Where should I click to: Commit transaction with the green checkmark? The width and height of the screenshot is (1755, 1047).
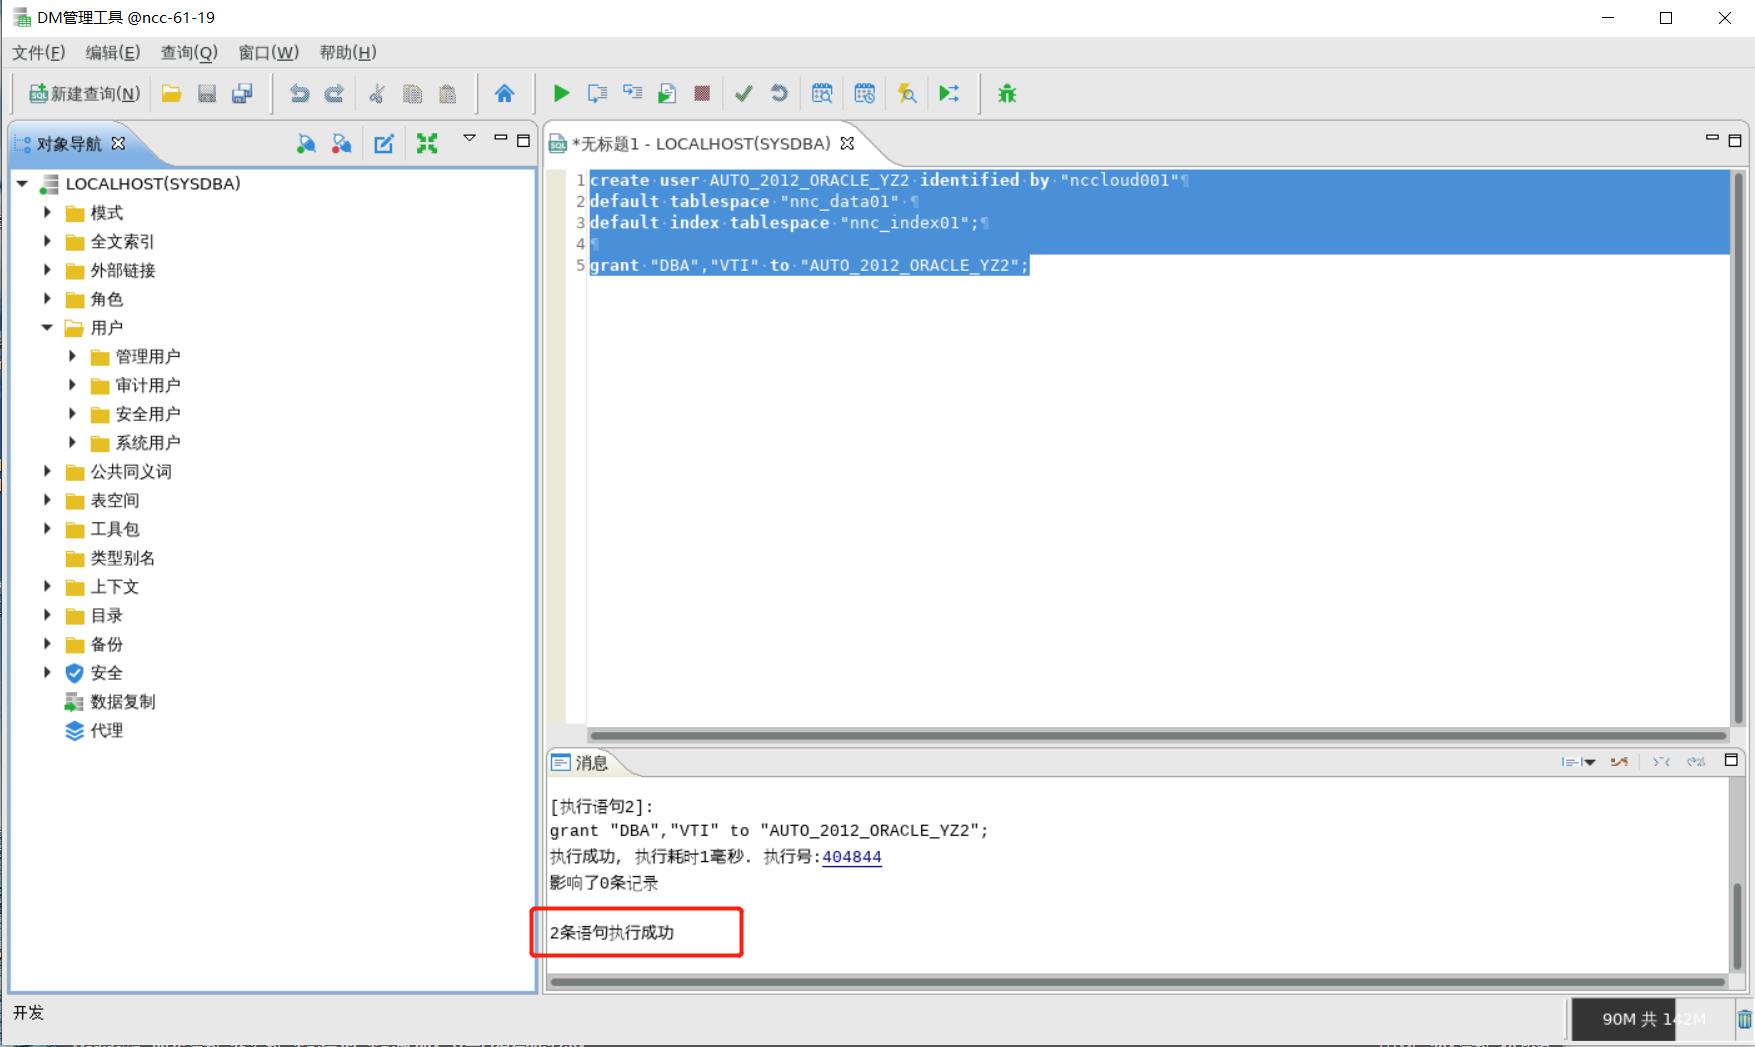coord(743,94)
